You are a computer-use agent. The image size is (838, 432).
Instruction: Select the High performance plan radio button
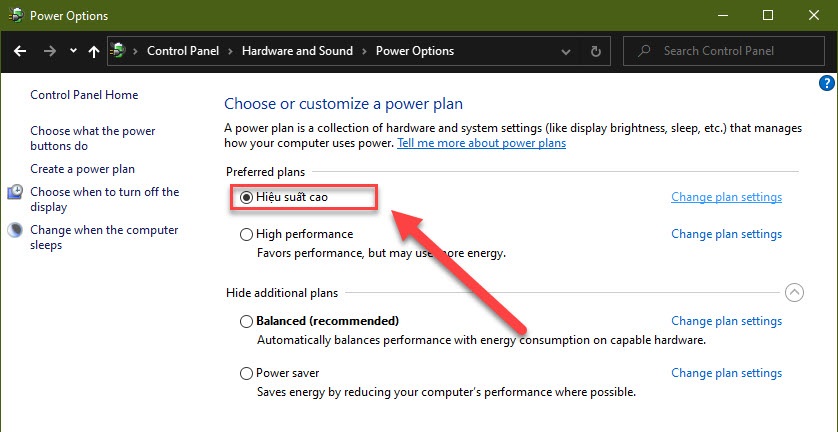(246, 234)
